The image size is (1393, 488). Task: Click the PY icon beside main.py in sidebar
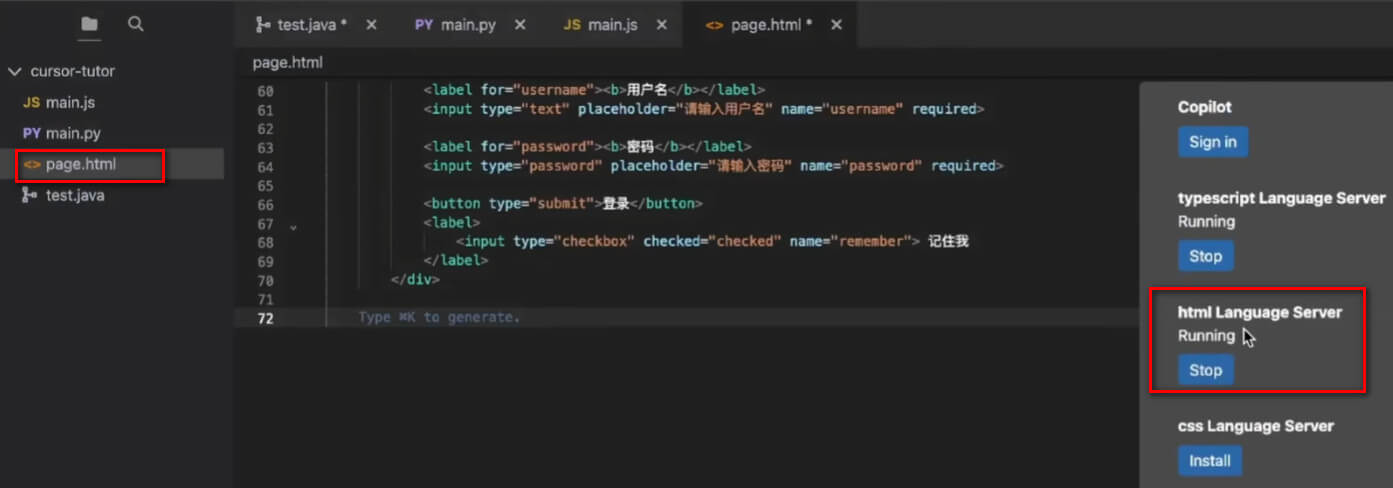[x=31, y=133]
